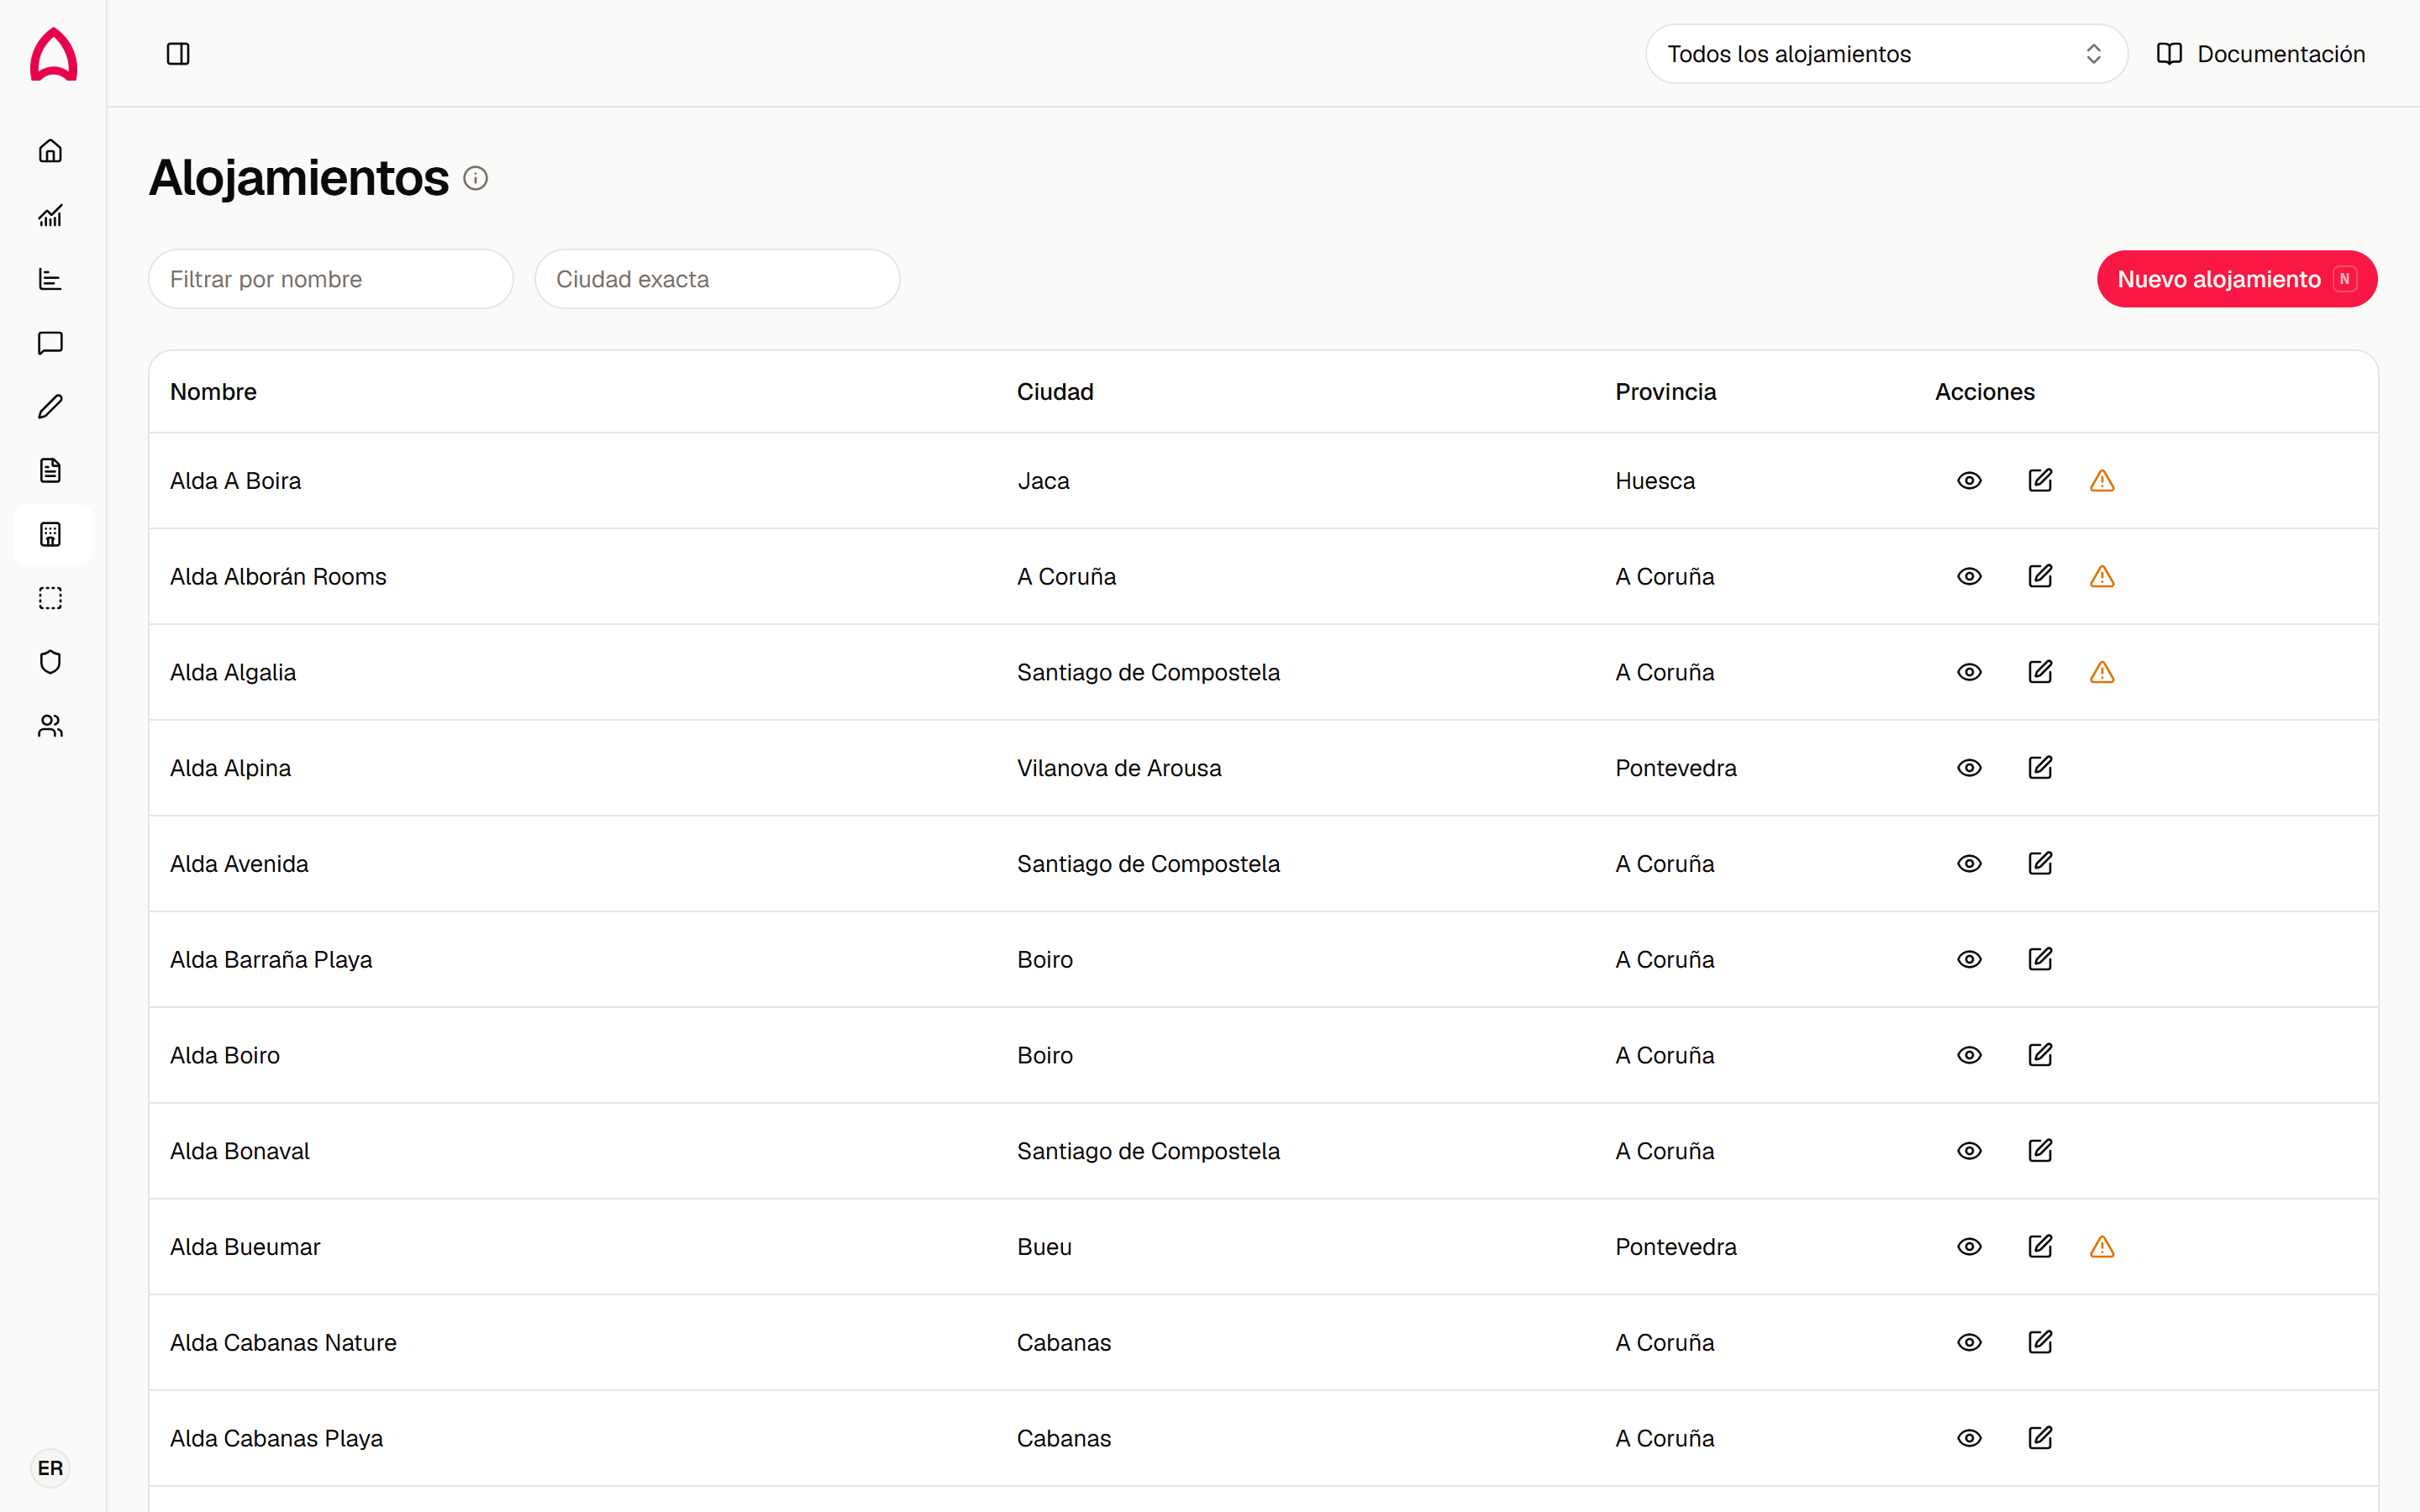The image size is (2420, 1512).
Task: Focus the Ciudad exacta field
Action: 717,279
